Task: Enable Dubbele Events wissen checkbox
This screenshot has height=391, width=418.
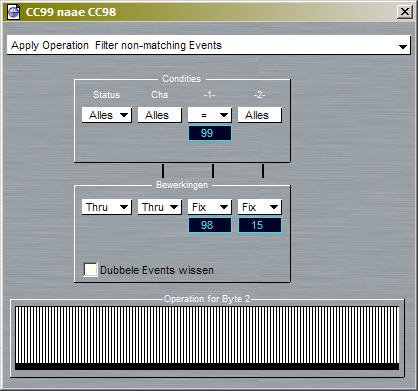Action: (x=90, y=270)
